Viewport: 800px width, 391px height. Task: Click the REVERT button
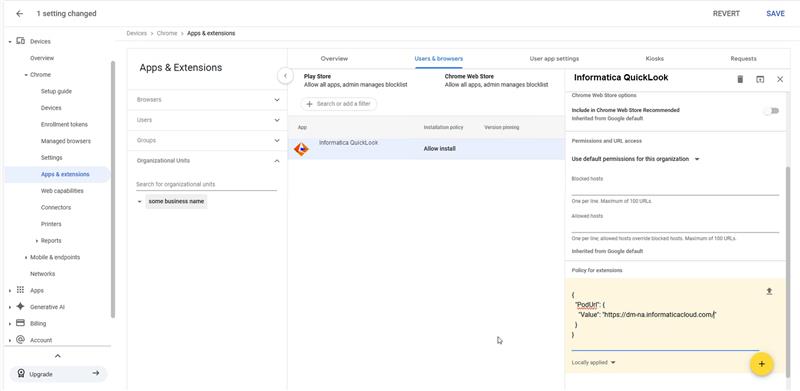pyautogui.click(x=726, y=14)
